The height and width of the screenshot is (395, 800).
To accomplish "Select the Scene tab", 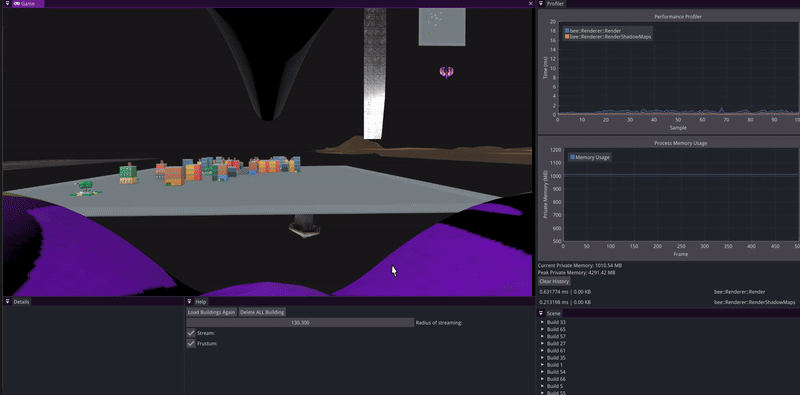I will 554,313.
